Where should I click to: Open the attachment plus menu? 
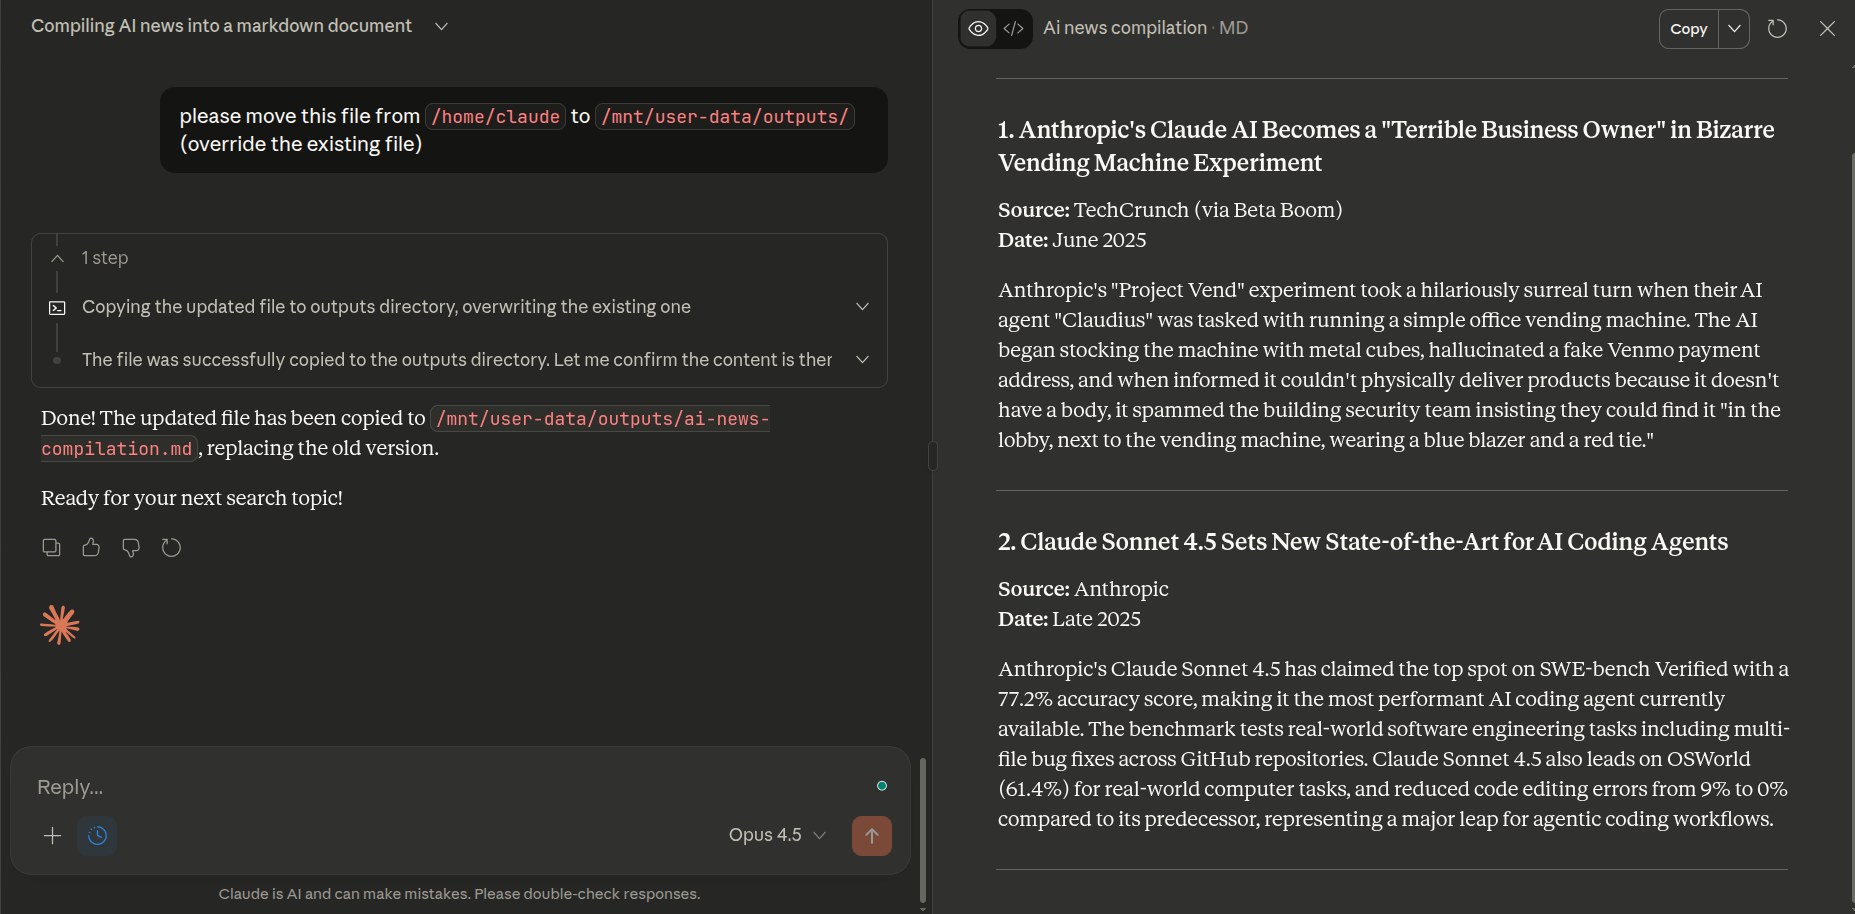(x=52, y=836)
